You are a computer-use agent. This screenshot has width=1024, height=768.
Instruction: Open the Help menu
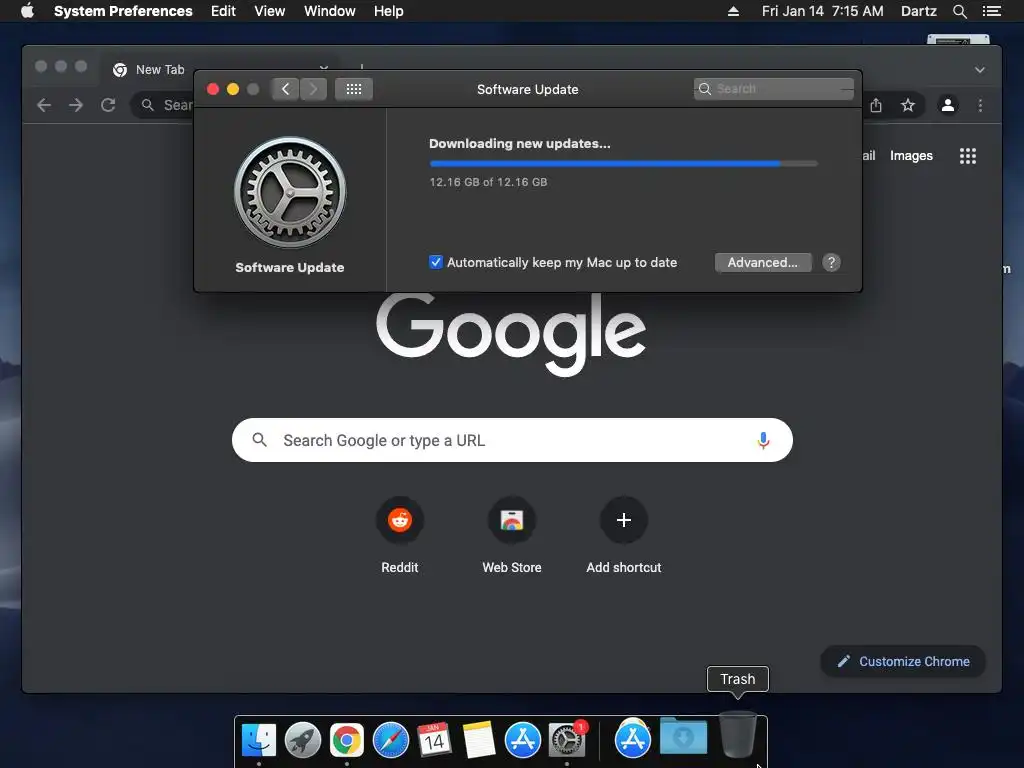(389, 11)
